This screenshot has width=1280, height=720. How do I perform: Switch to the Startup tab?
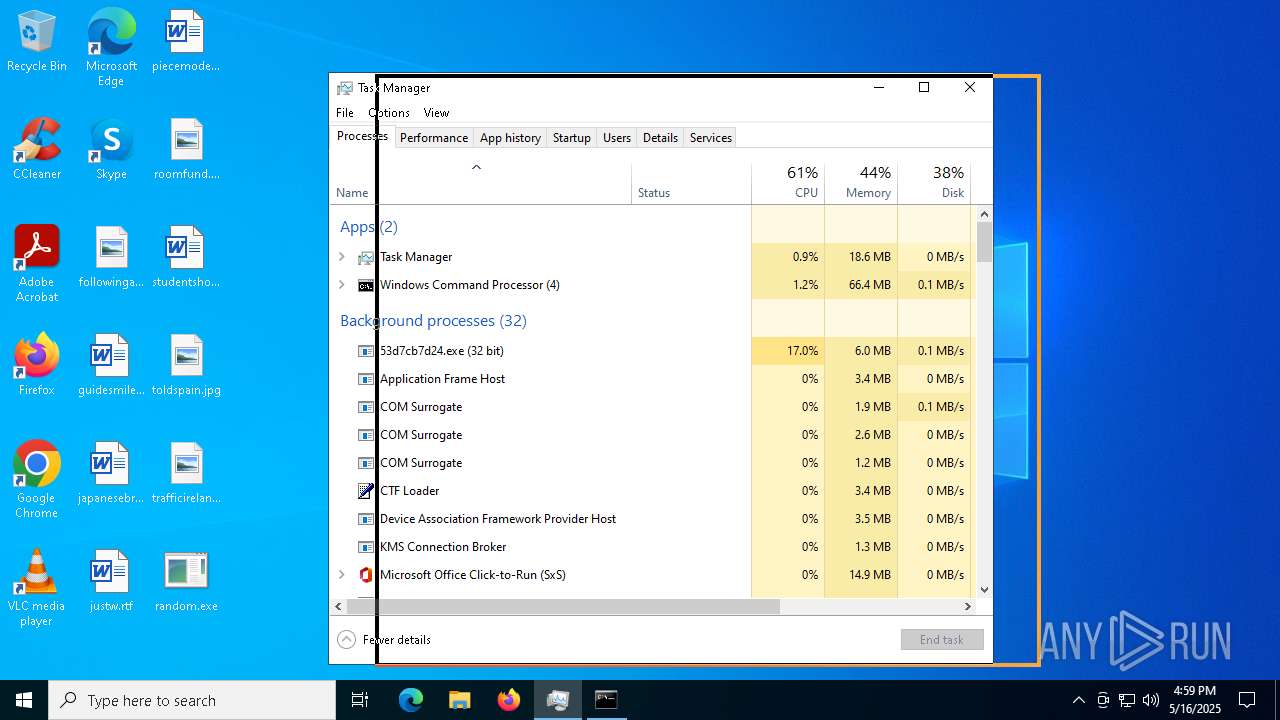572,138
